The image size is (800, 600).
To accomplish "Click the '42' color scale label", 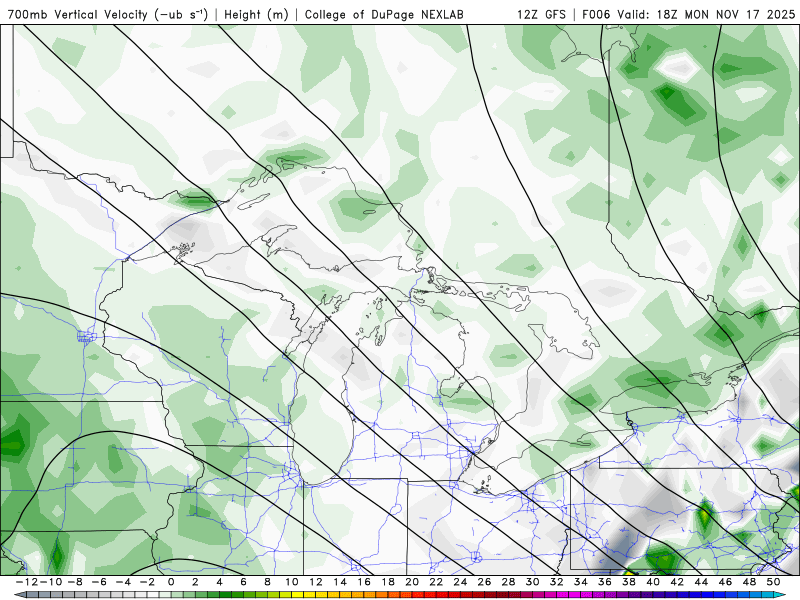I will 677,582.
